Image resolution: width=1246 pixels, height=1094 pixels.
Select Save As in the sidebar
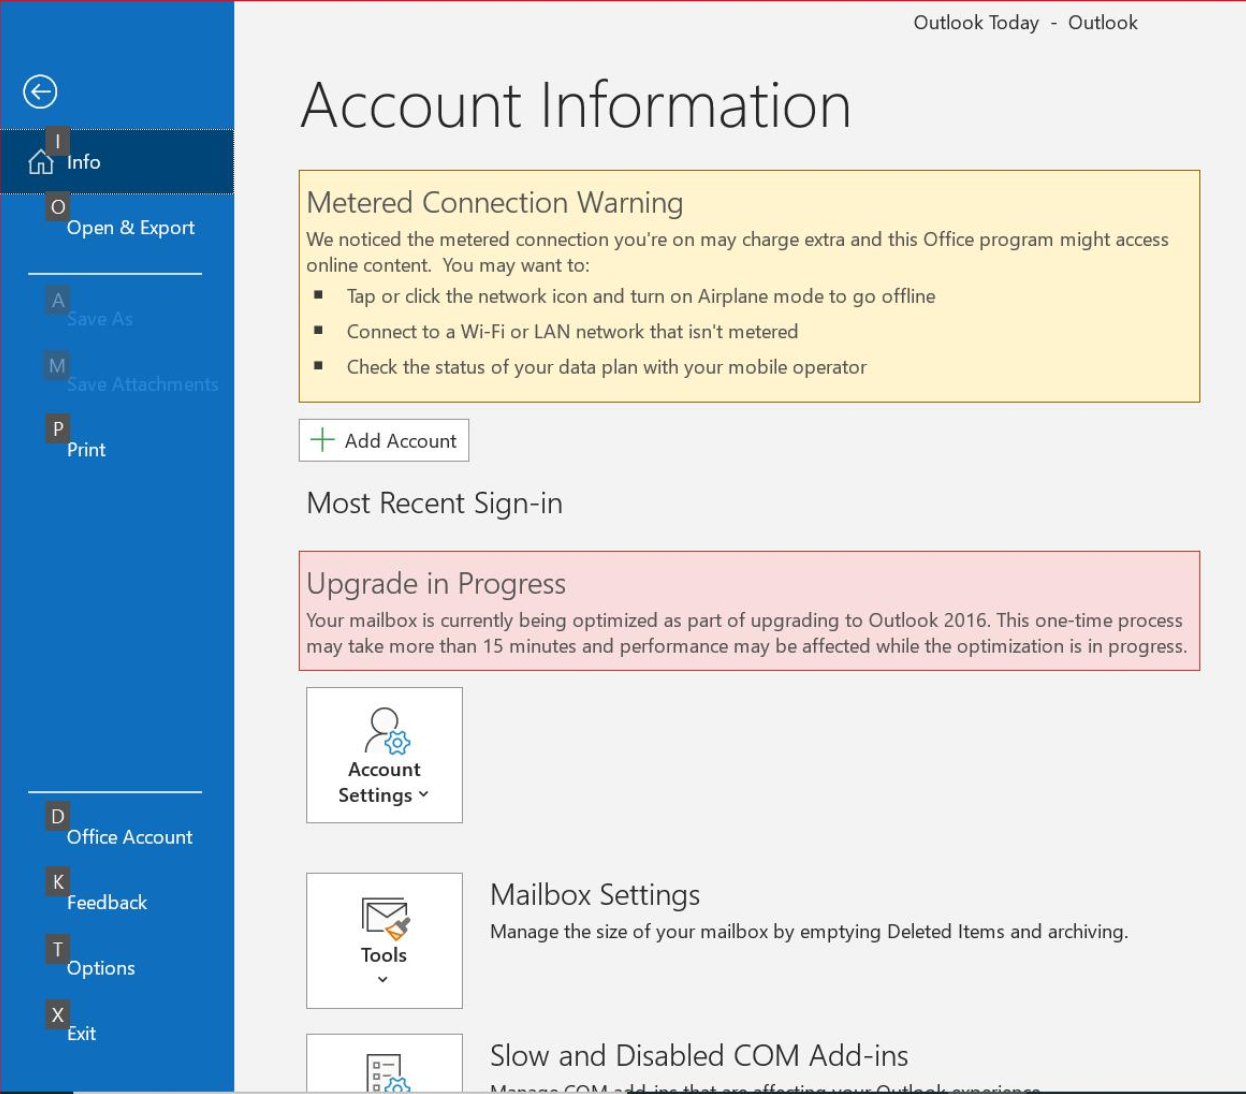[117, 319]
